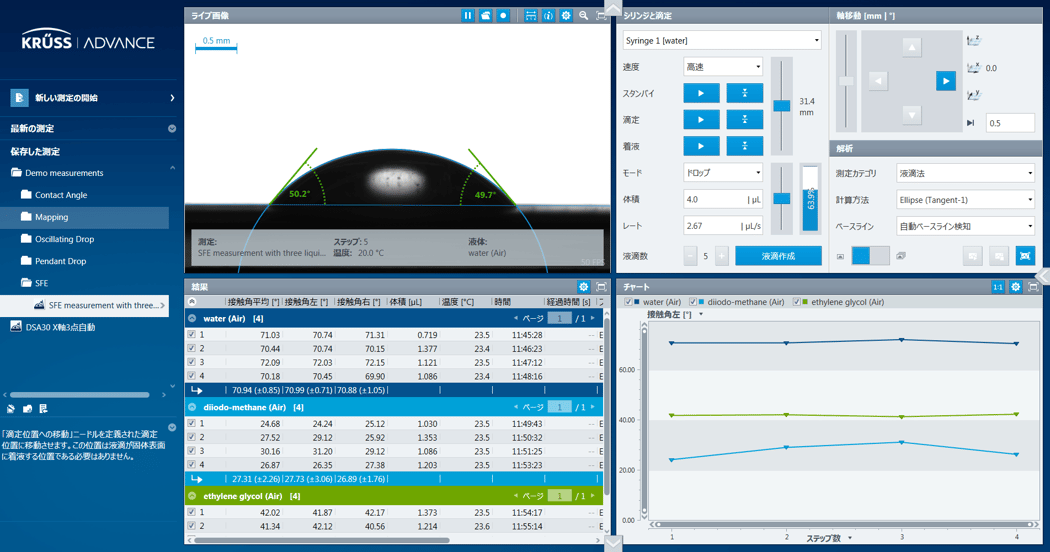Screen dimensions: 1050x552
Task: Open results panel settings gear
Action: coord(583,287)
